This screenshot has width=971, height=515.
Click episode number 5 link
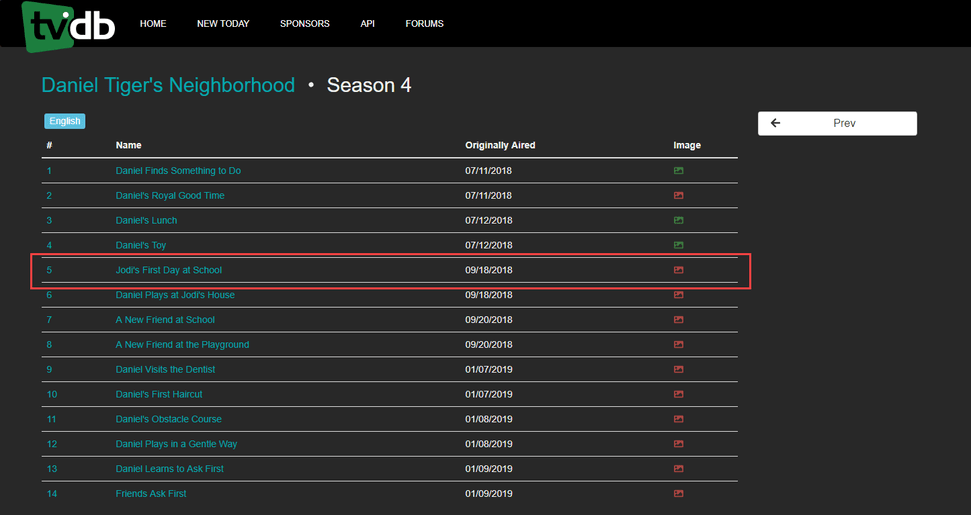click(x=49, y=270)
